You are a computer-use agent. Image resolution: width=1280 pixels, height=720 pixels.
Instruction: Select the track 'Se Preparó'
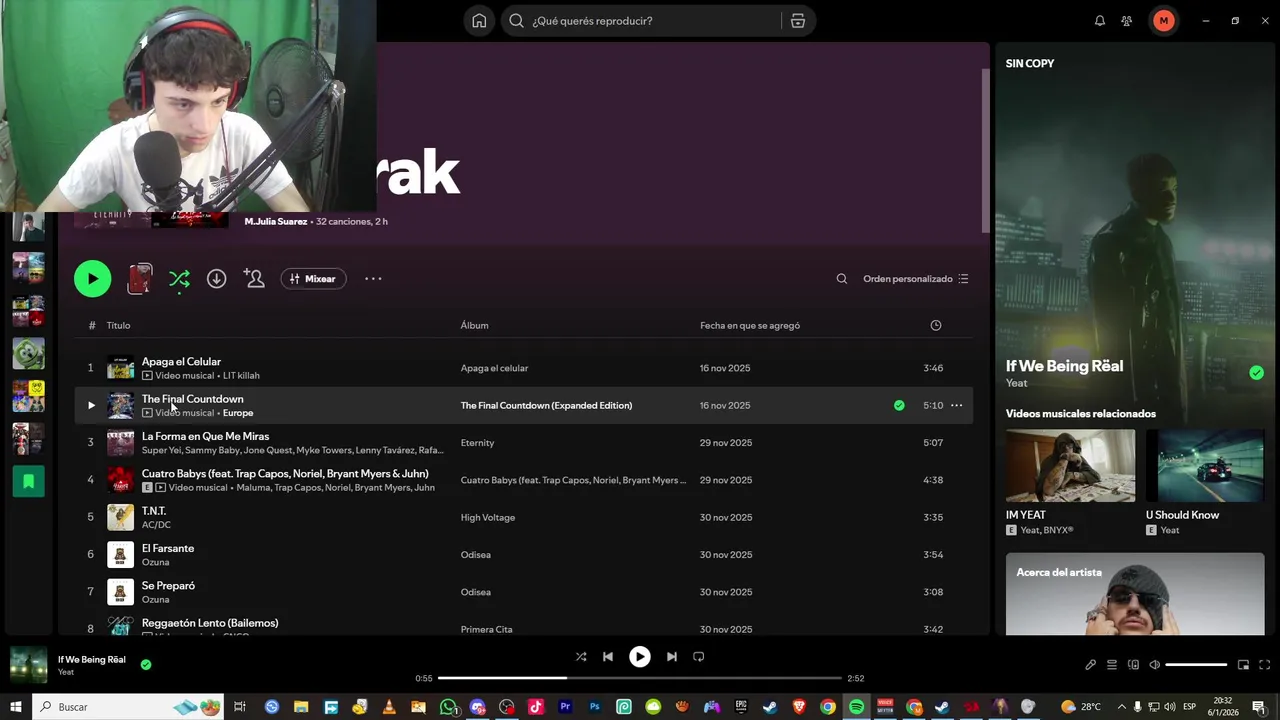pos(168,585)
